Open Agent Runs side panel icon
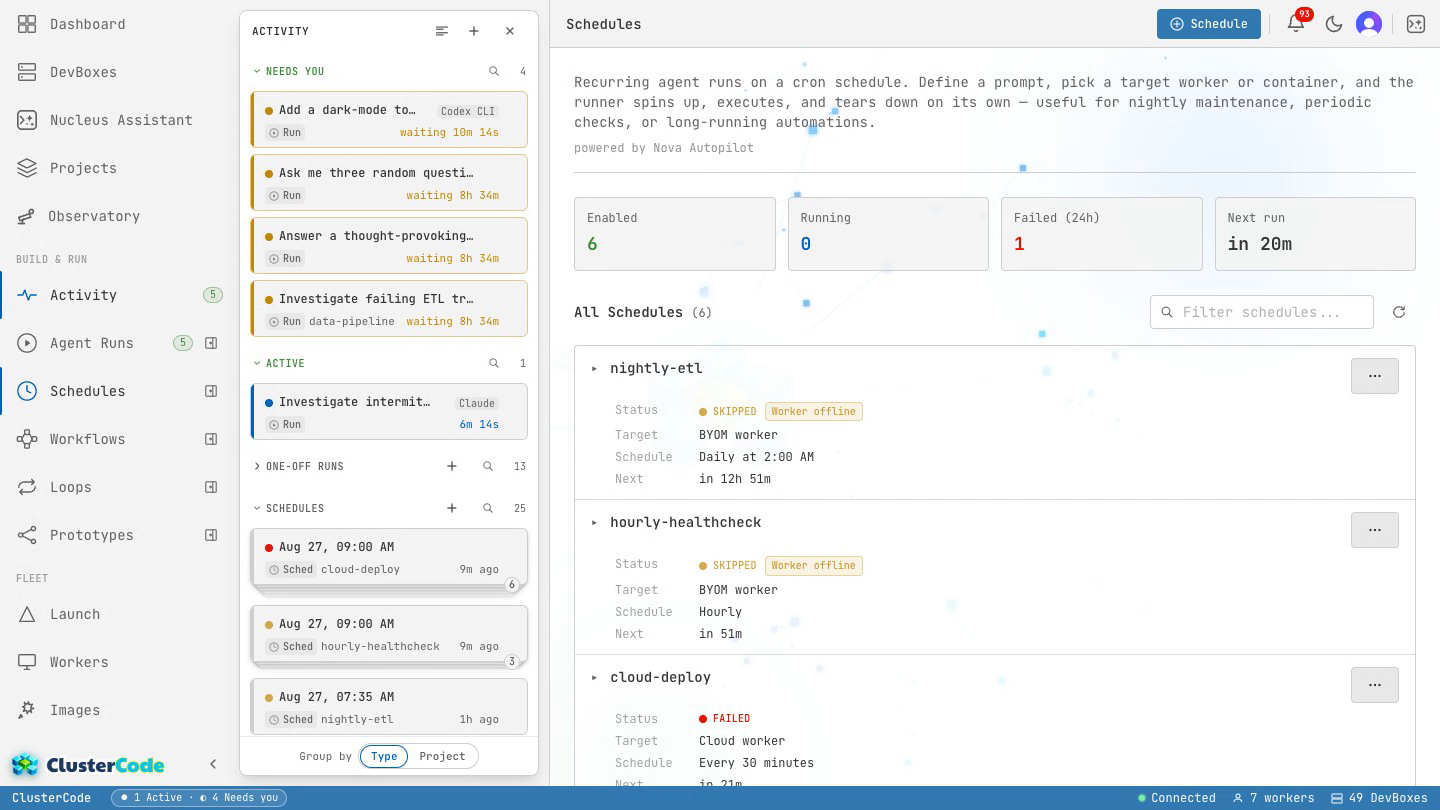This screenshot has height=810, width=1440. pos(211,343)
